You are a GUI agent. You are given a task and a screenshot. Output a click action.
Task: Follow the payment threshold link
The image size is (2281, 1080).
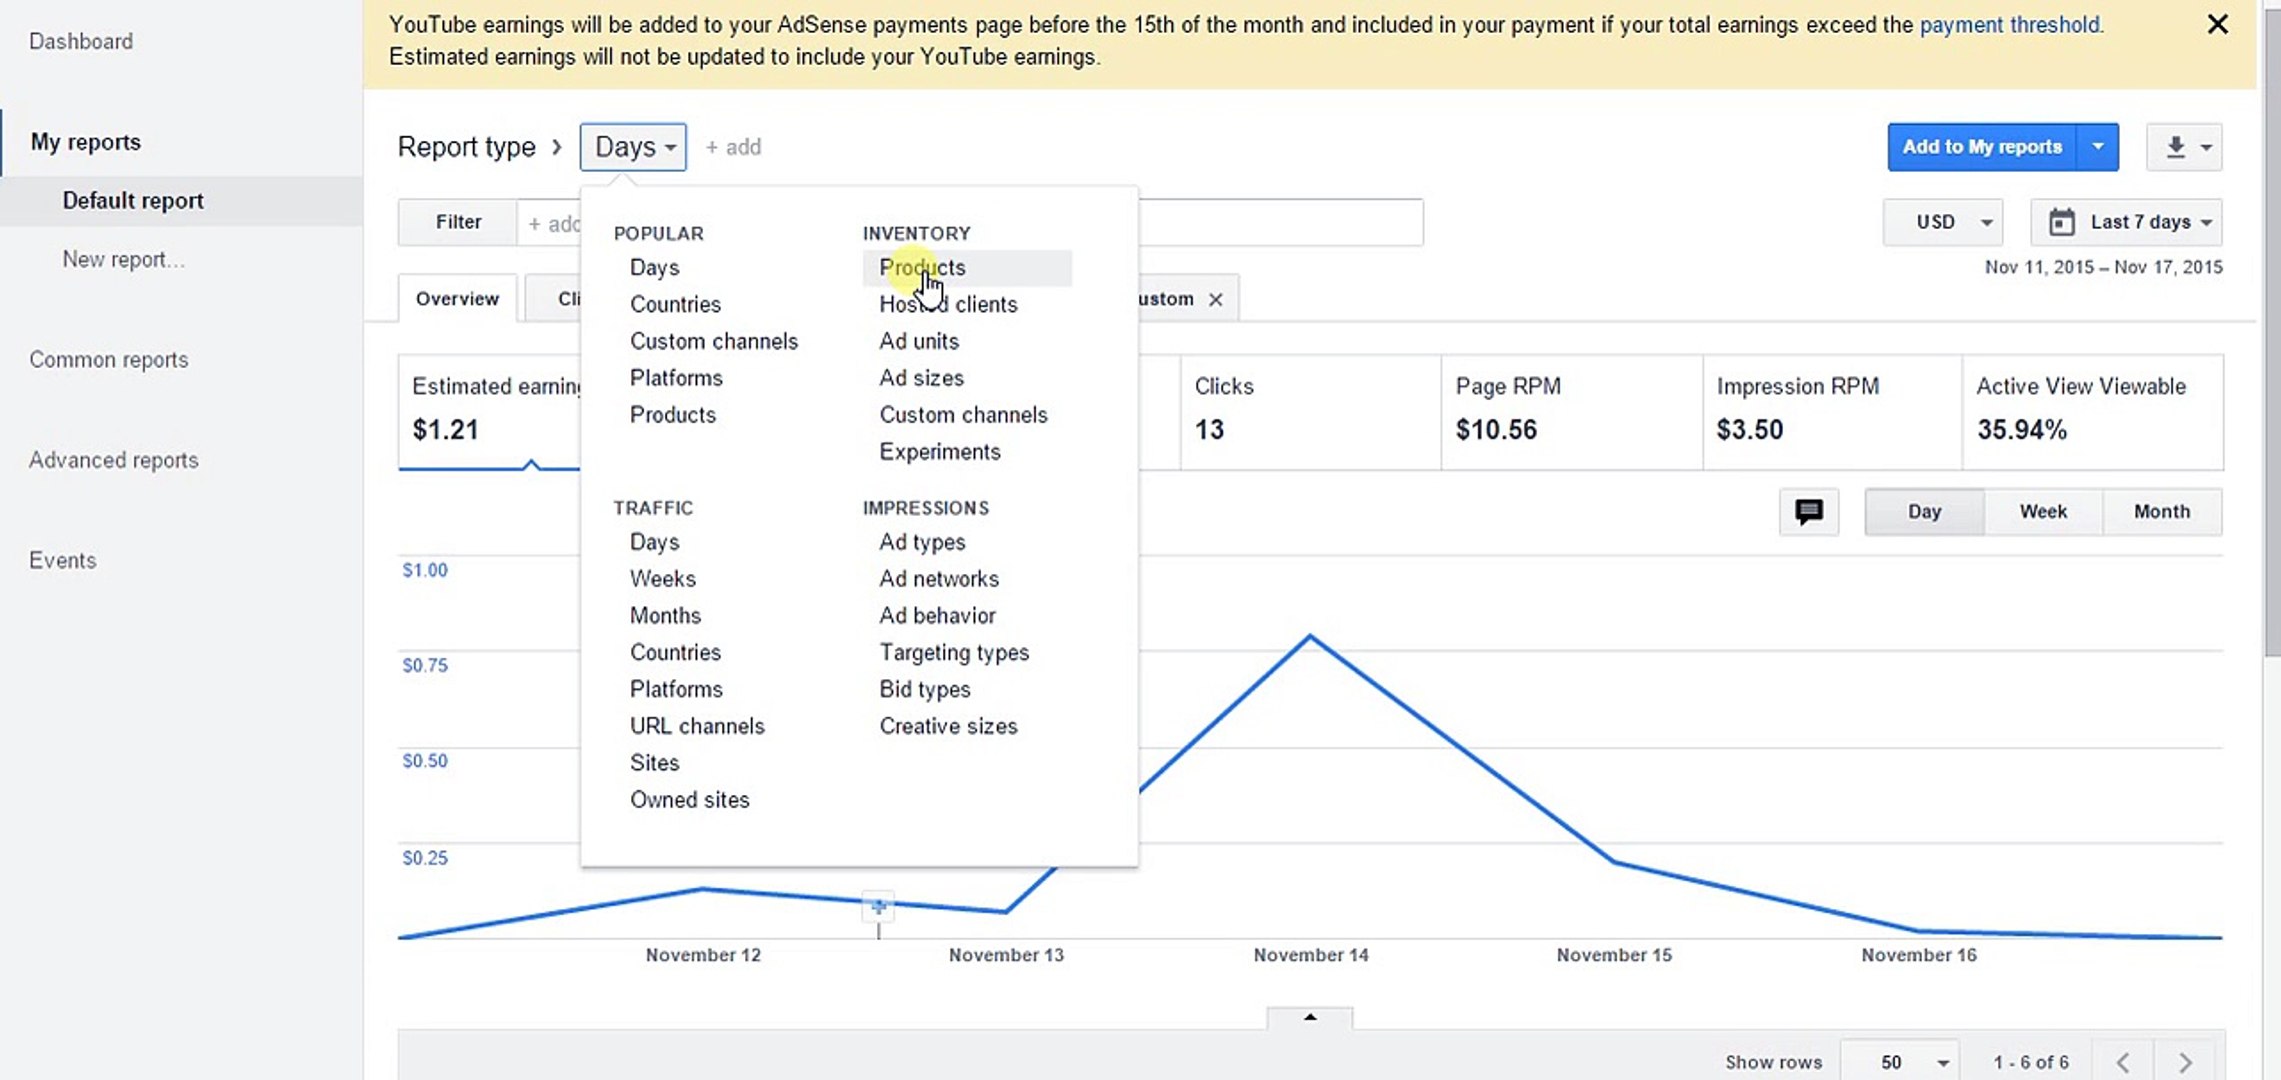click(x=2009, y=25)
